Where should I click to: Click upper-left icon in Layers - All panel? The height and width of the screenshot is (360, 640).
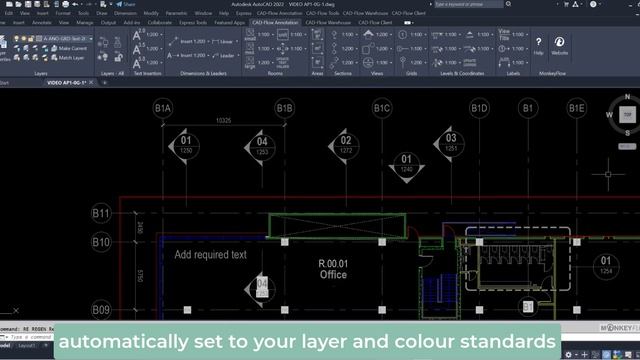coord(103,42)
